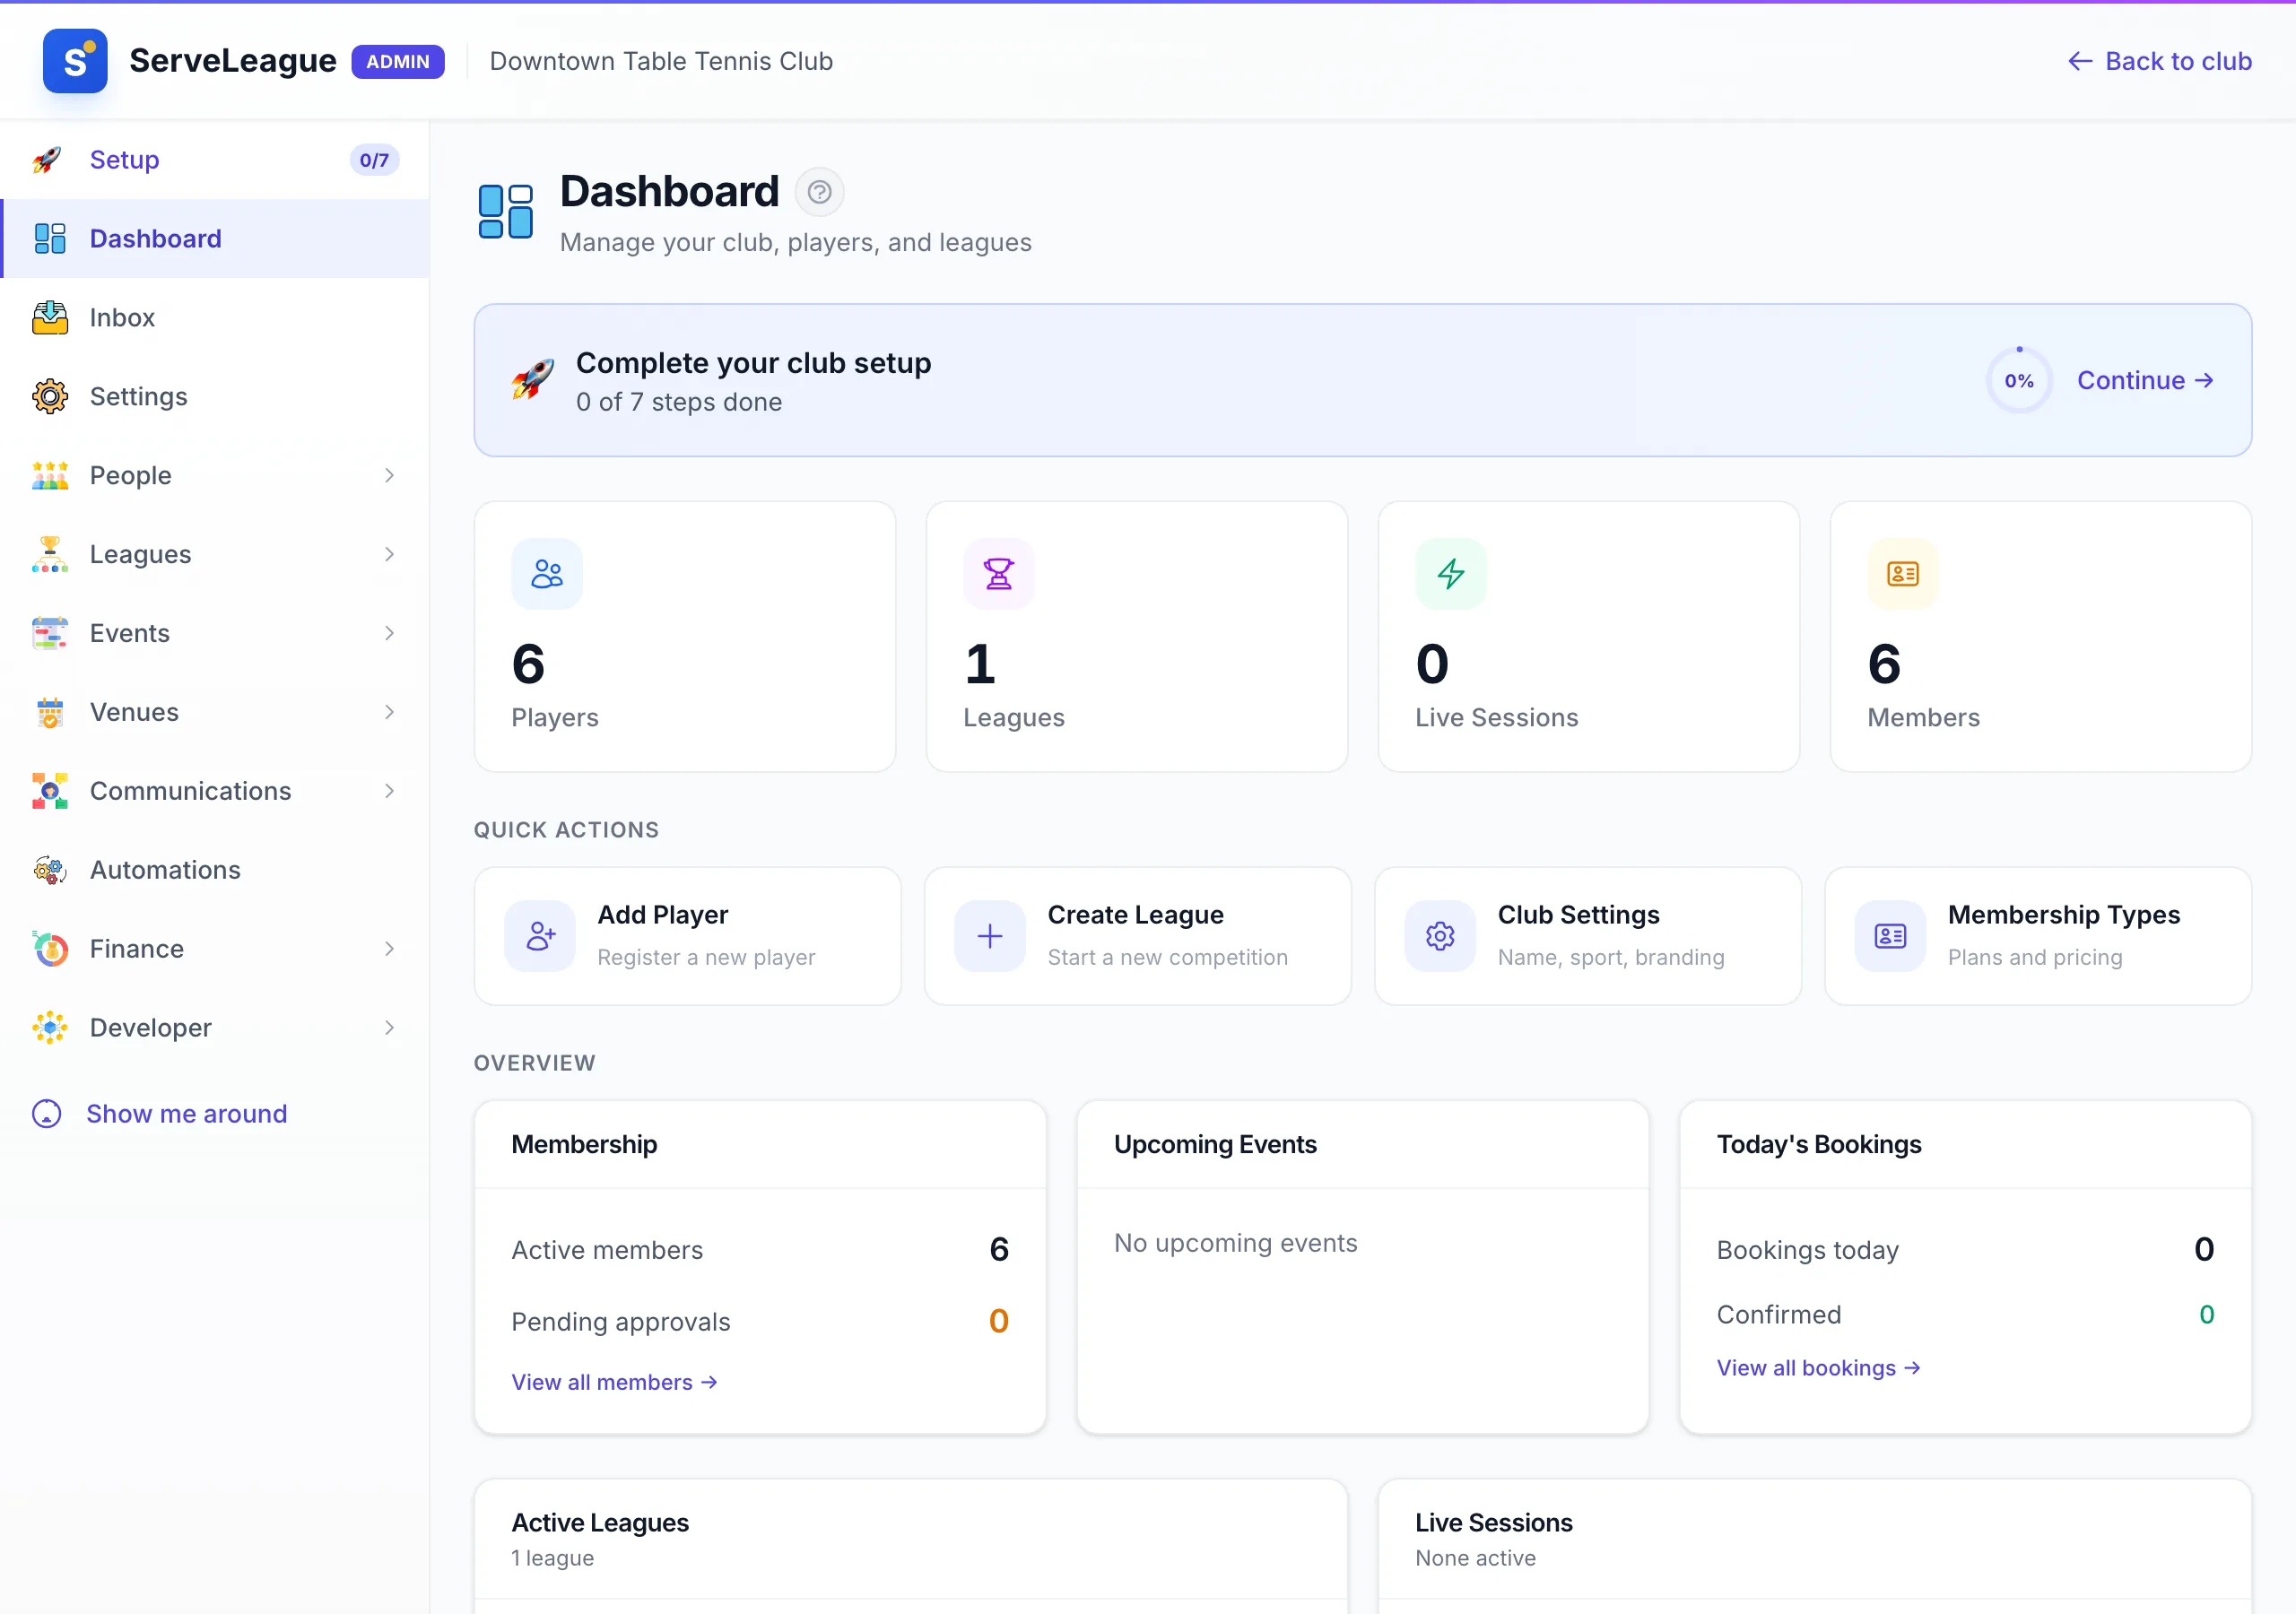This screenshot has height=1614, width=2296.
Task: Expand the Communications menu chevron
Action: 389,792
